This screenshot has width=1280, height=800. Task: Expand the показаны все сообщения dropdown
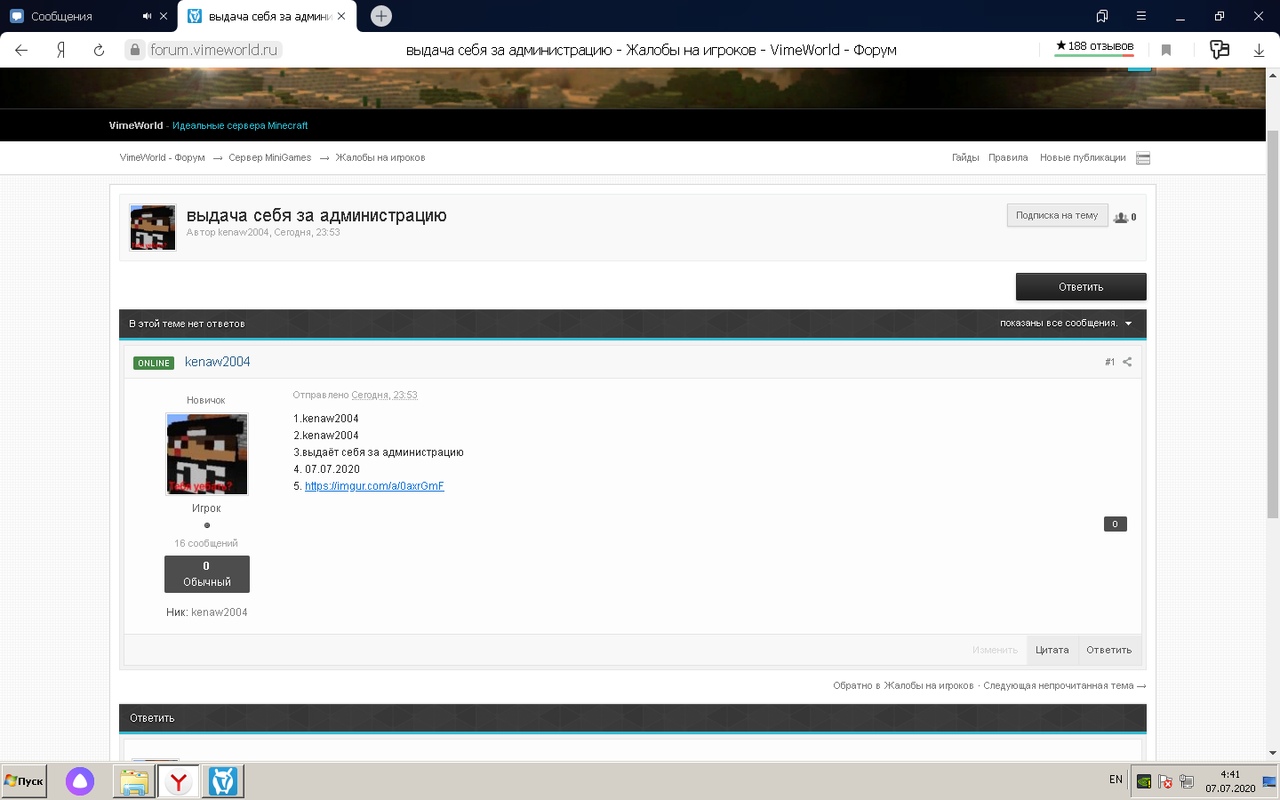[x=1066, y=324]
